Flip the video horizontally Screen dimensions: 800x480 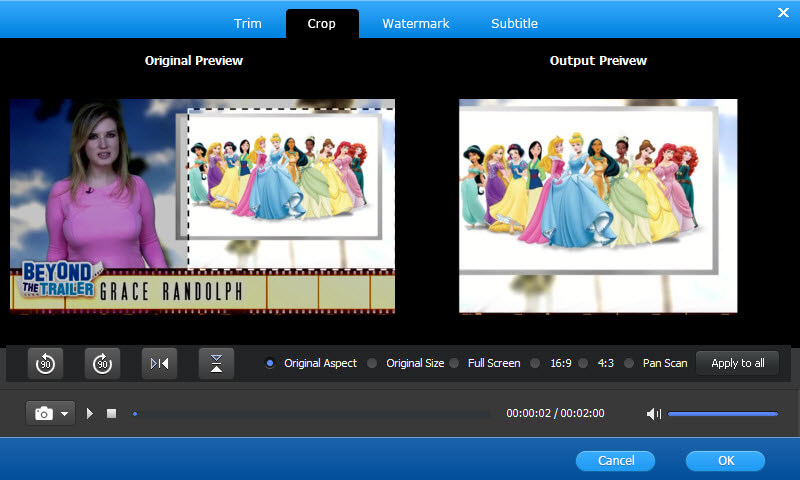point(159,363)
